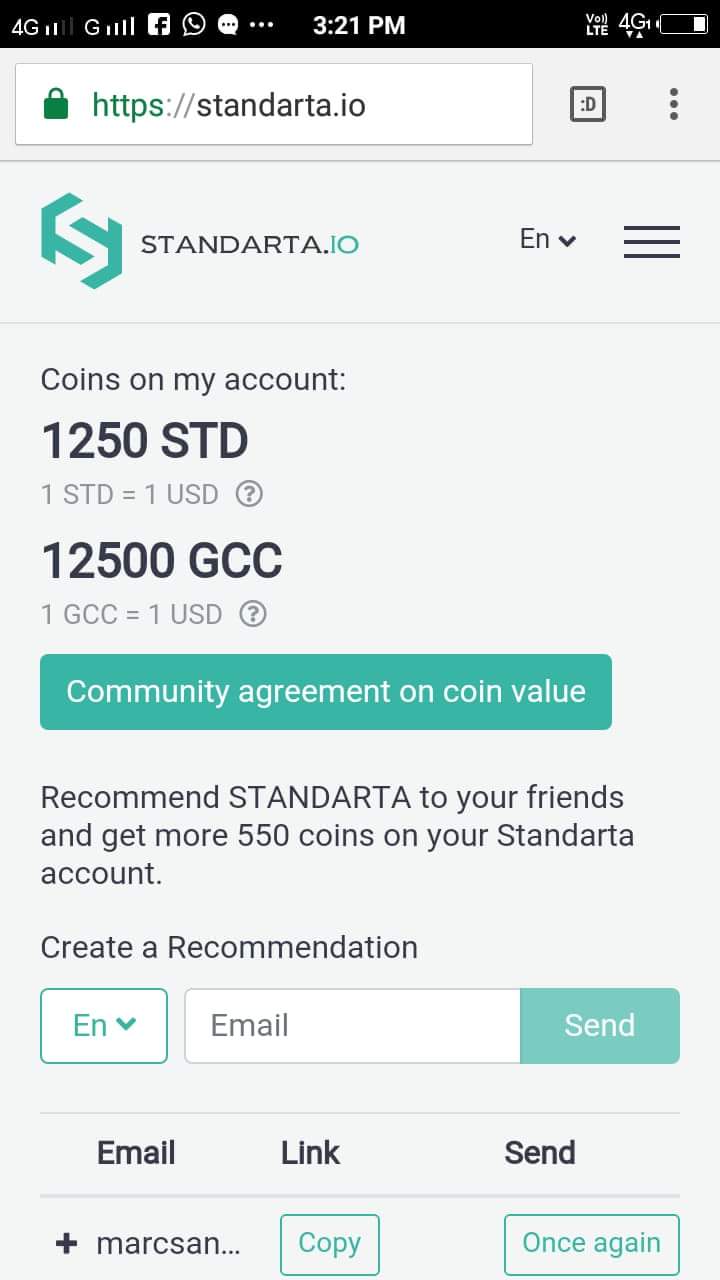Show help for GCC exchange rate
This screenshot has width=720, height=1280.
[253, 613]
